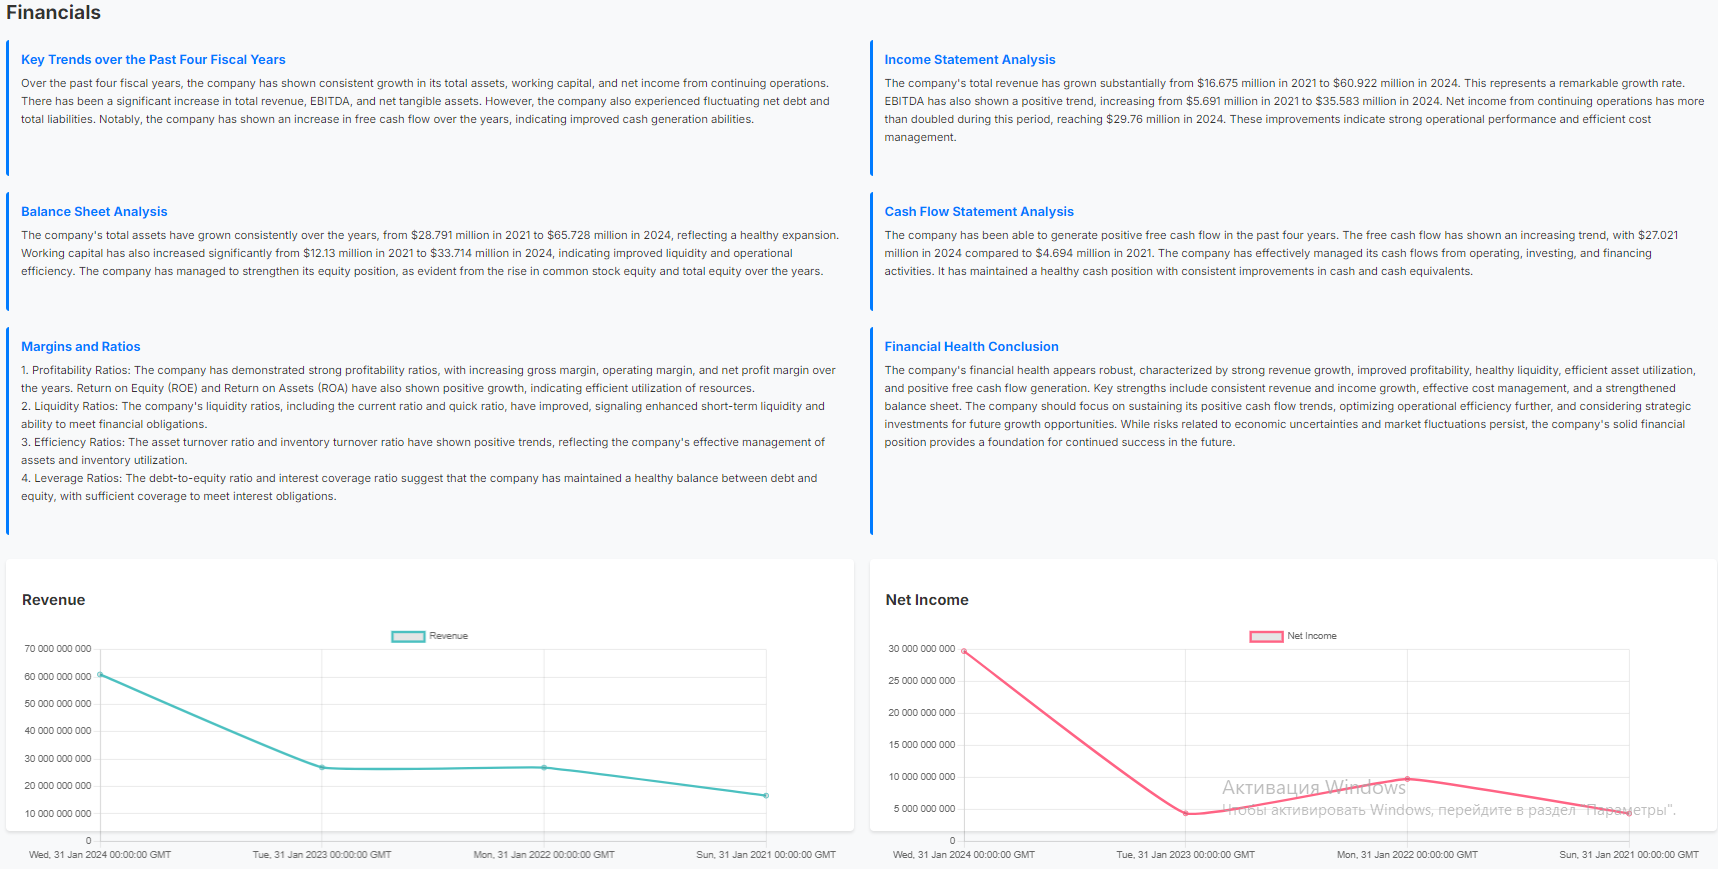This screenshot has width=1718, height=869.
Task: Click Revenue x-axis label Wed, 31 Jan 2024
Action: click(100, 855)
